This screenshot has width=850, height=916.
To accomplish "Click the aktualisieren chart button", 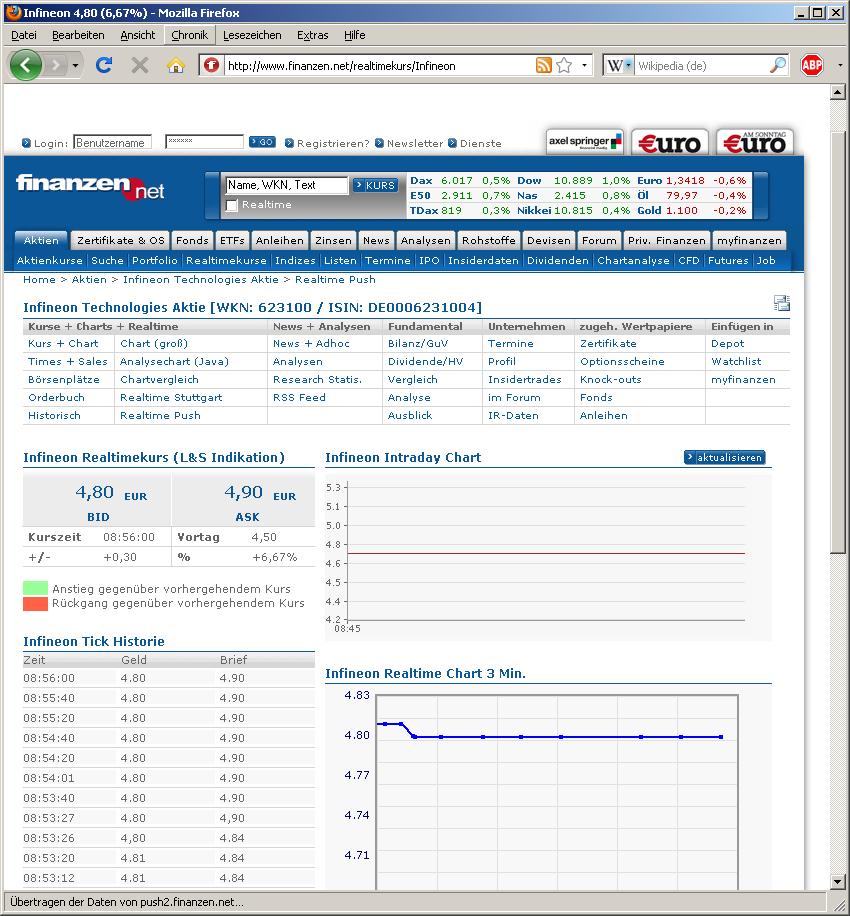I will click(x=724, y=457).
